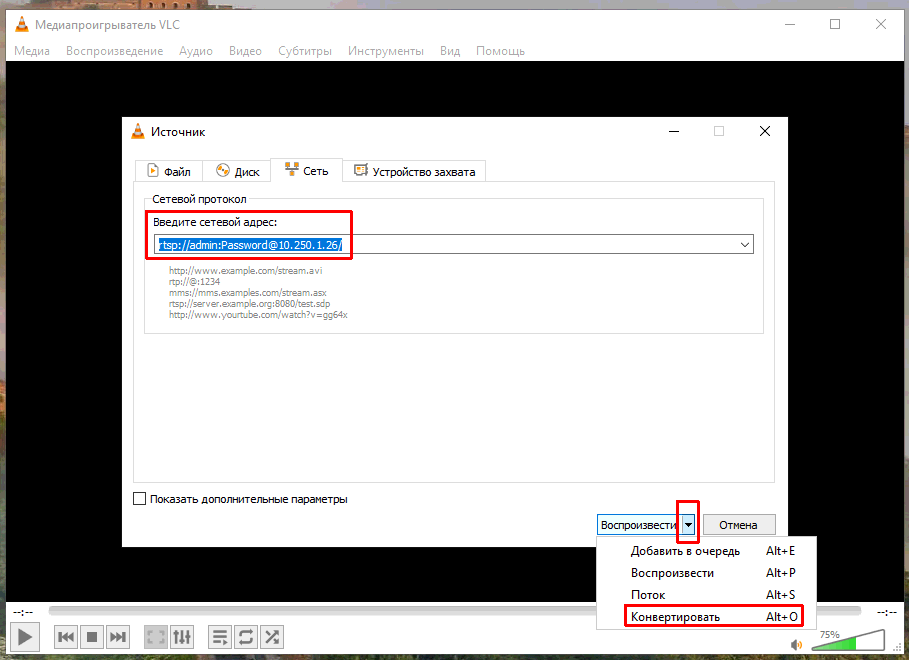Minimize the main VLC window
The image size is (909, 660).
(x=790, y=24)
